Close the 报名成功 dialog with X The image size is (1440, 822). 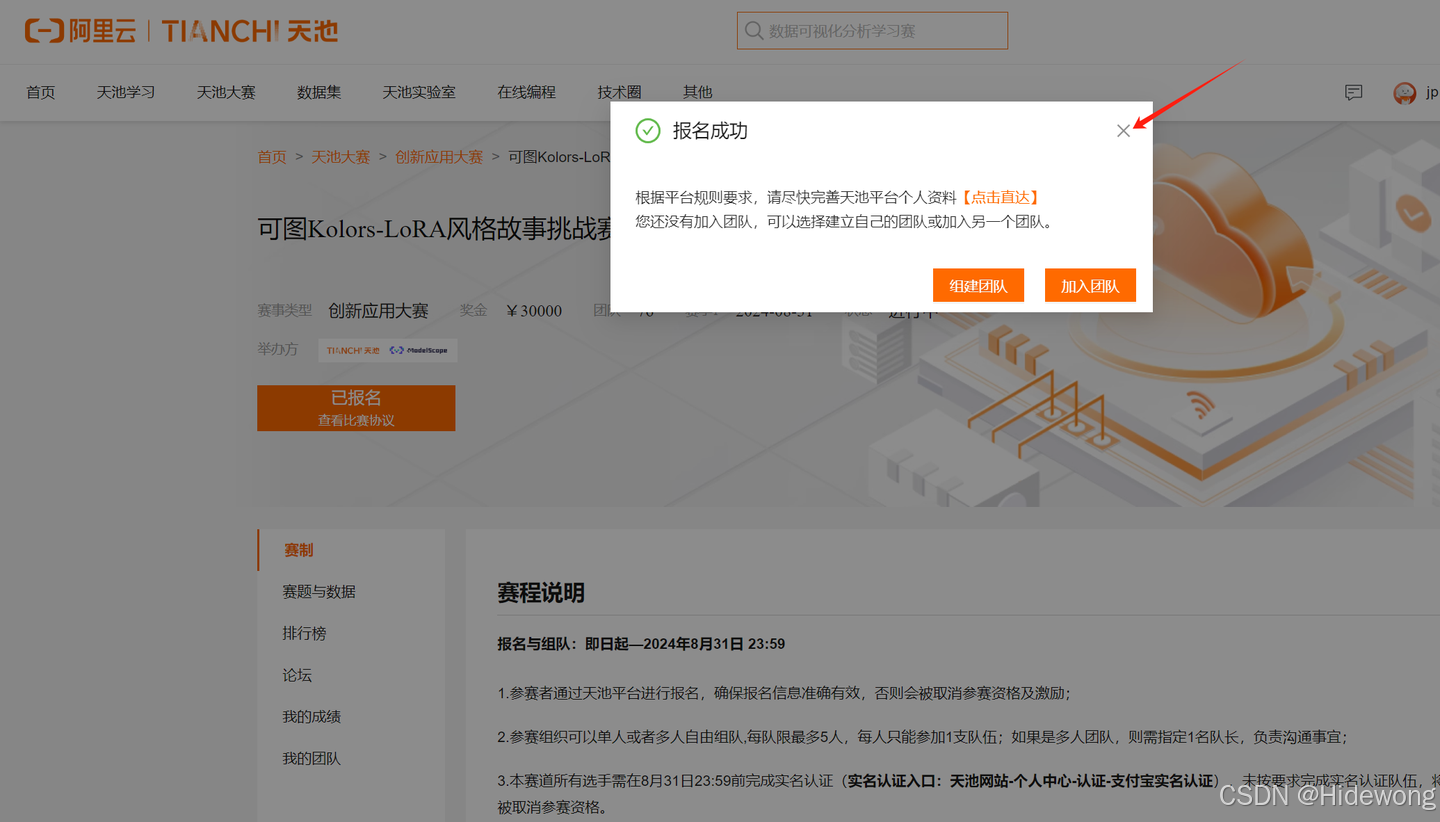(x=1123, y=131)
